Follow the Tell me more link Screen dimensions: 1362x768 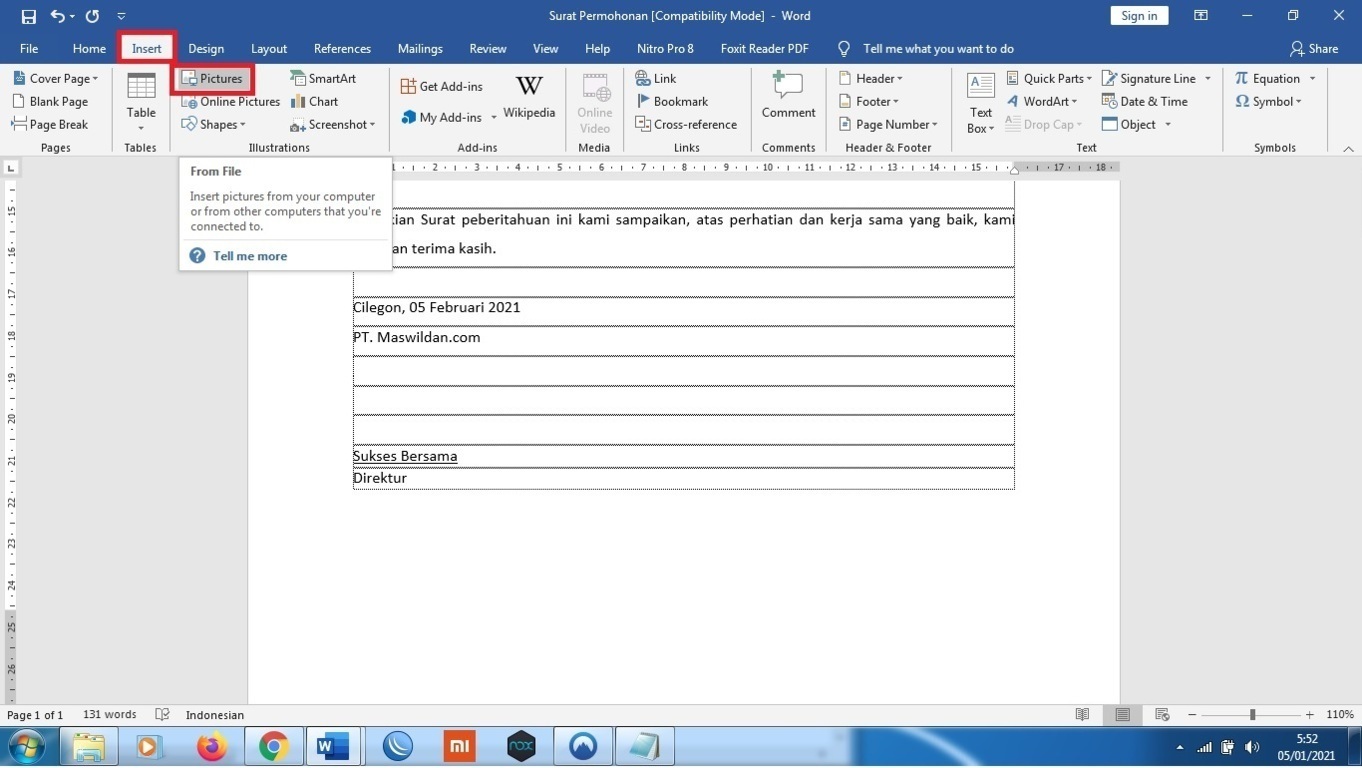(249, 256)
